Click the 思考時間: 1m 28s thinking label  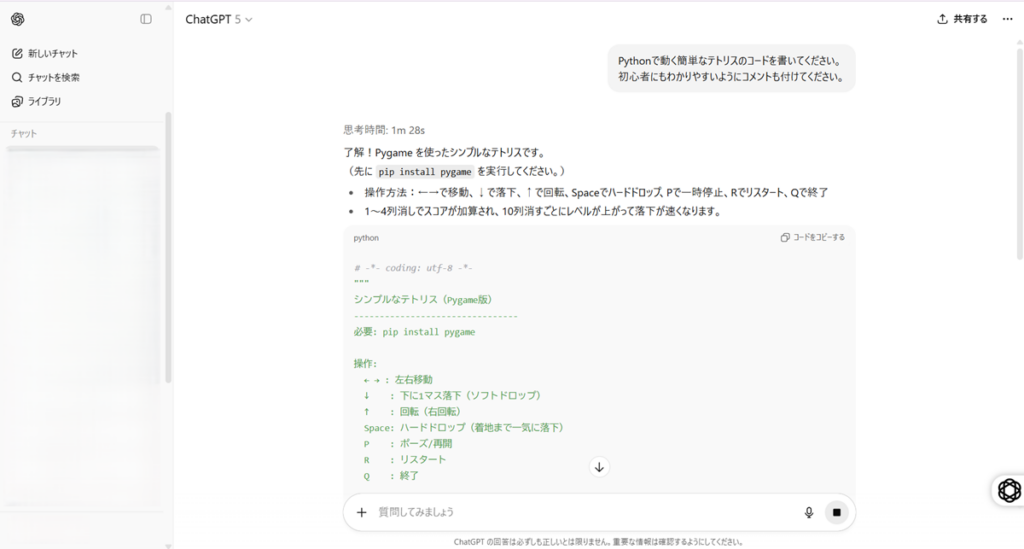click(384, 130)
